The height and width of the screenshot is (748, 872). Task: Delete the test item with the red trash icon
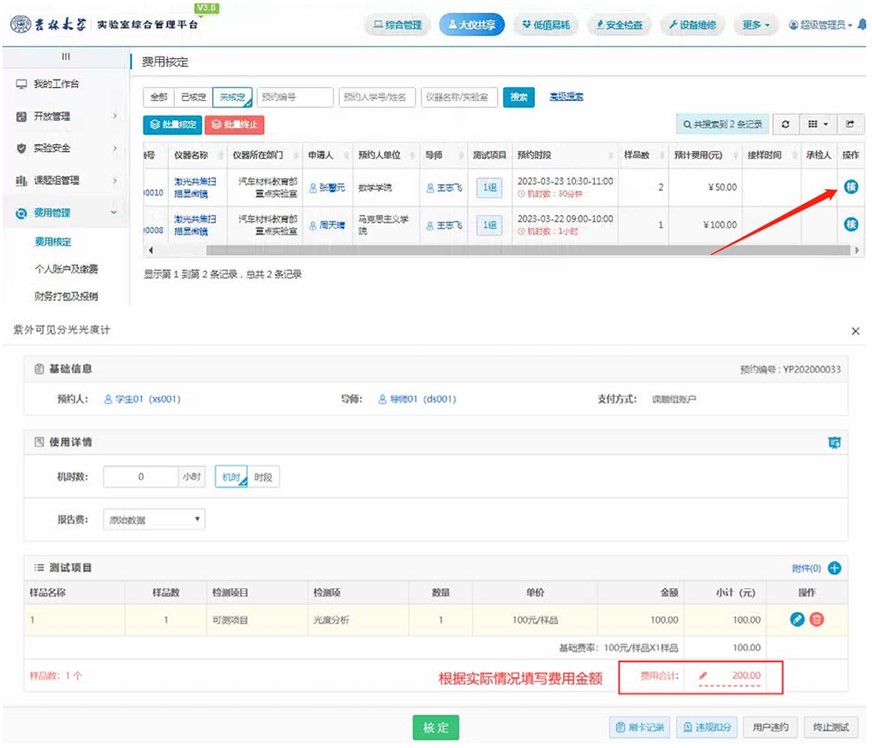point(817,619)
